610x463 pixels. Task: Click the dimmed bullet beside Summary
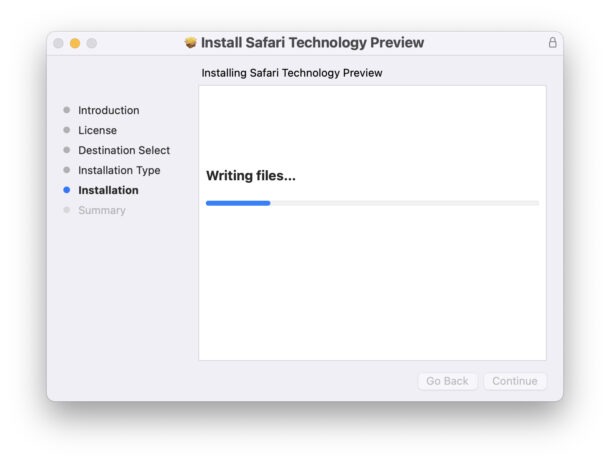67,210
